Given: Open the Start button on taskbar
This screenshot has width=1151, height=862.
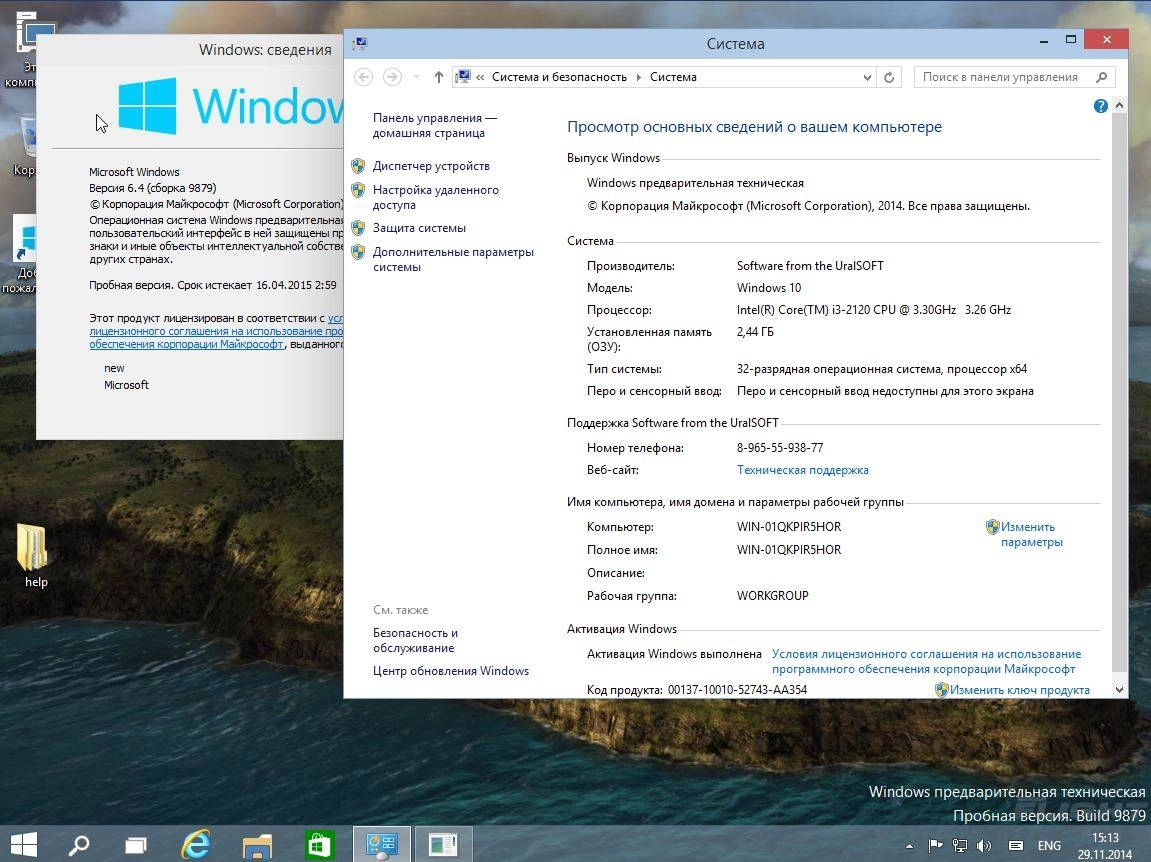Looking at the screenshot, I should (x=23, y=844).
